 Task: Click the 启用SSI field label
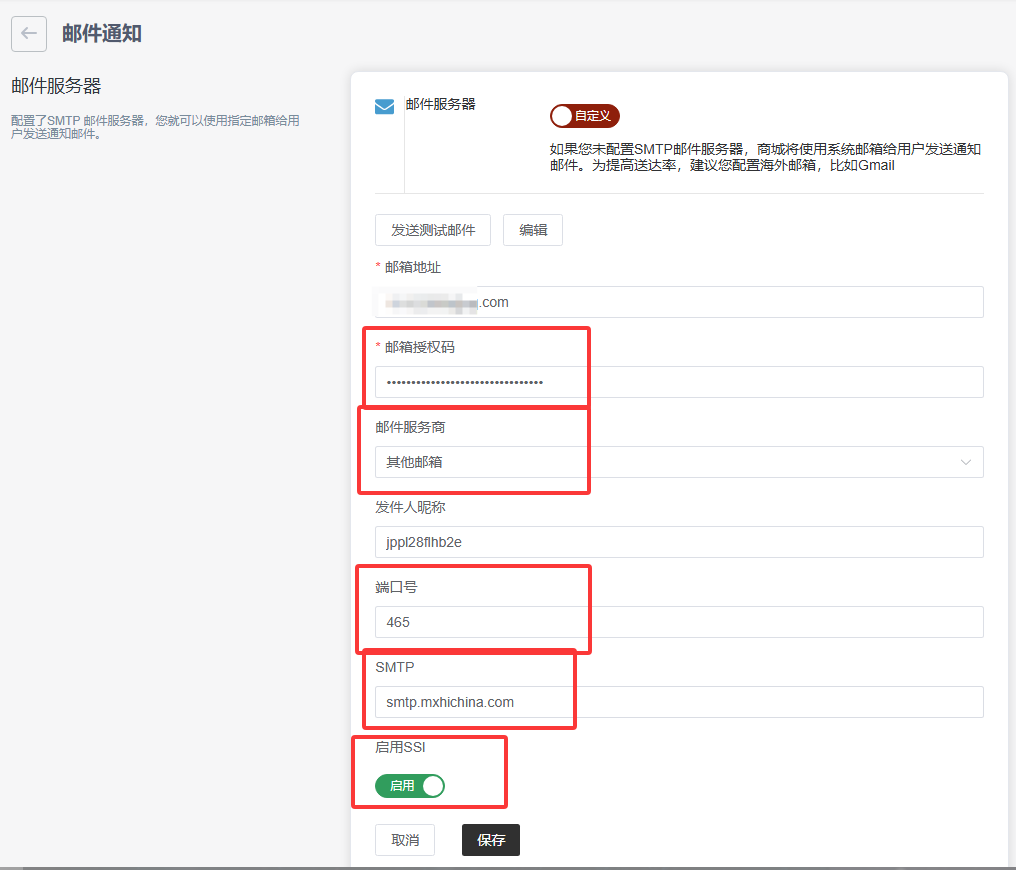pyautogui.click(x=401, y=747)
